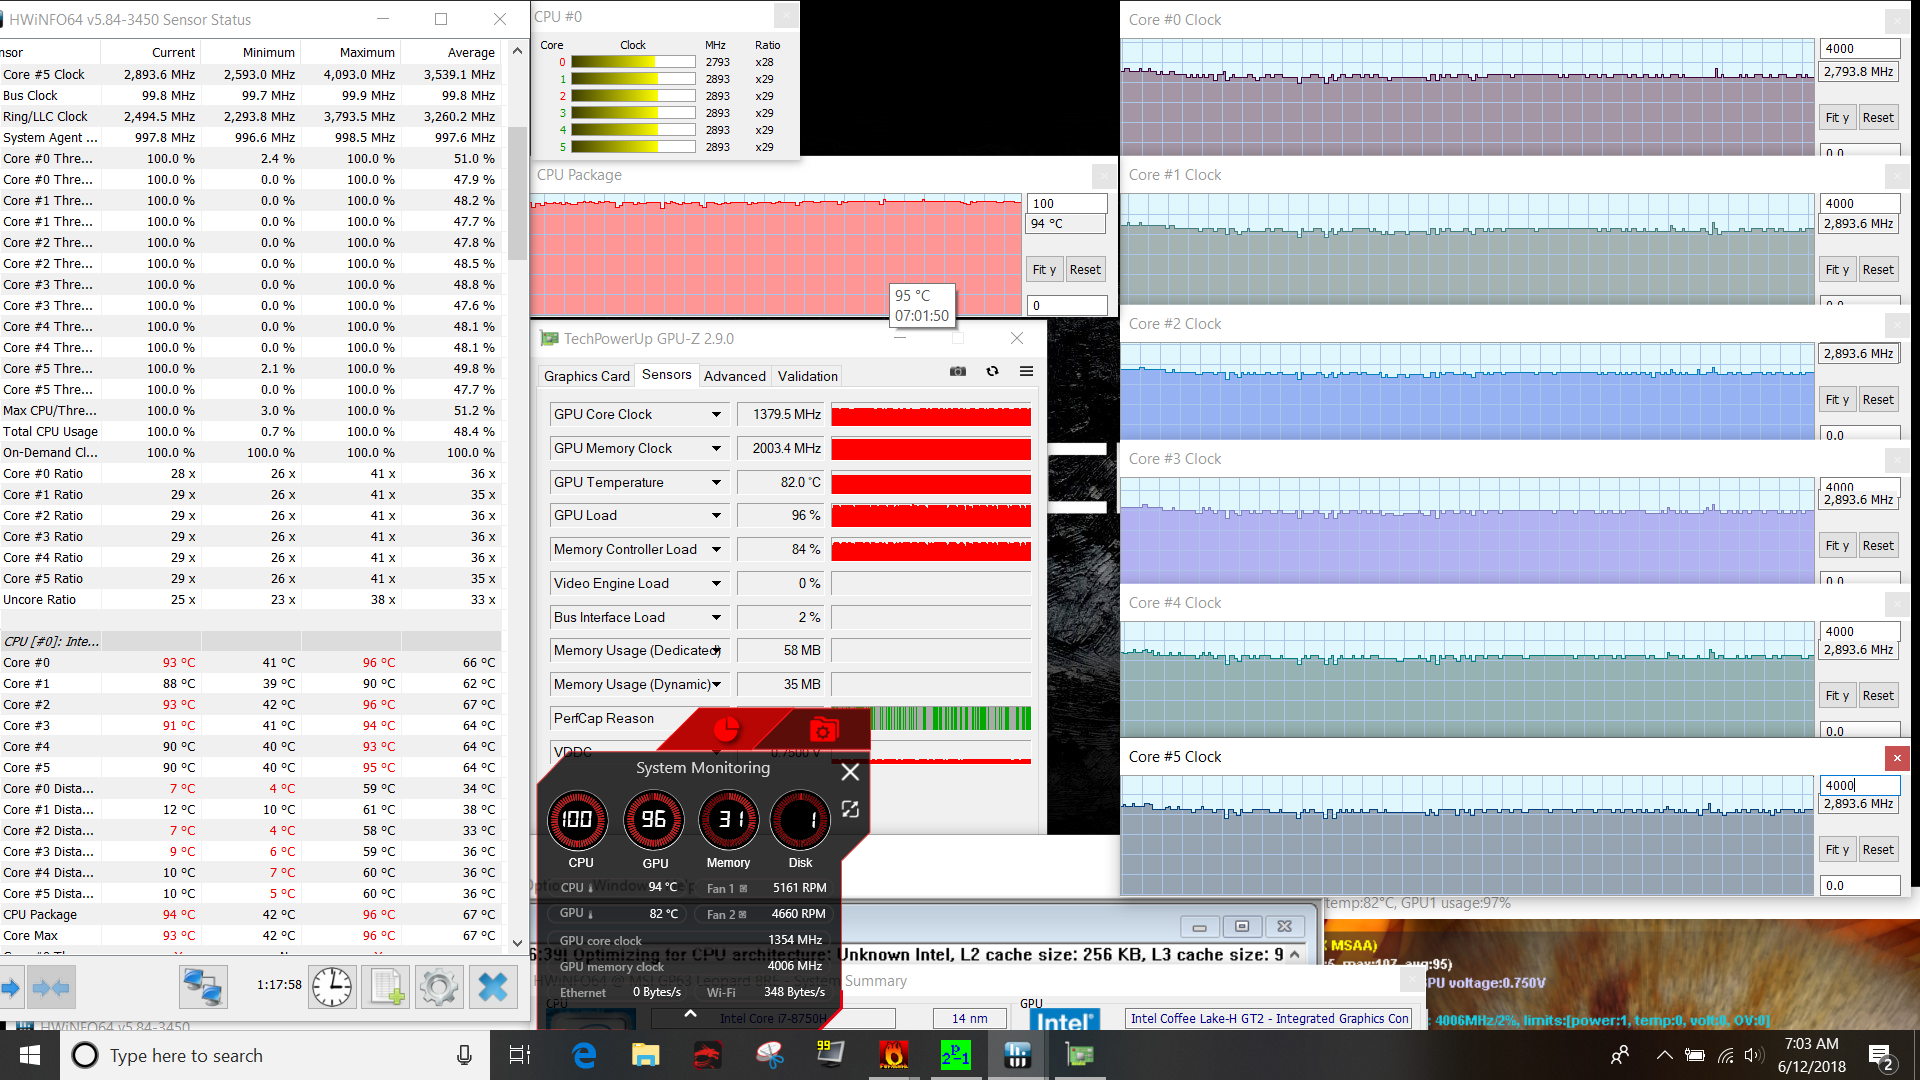Click the red pie chart monitoring icon

pyautogui.click(x=726, y=731)
